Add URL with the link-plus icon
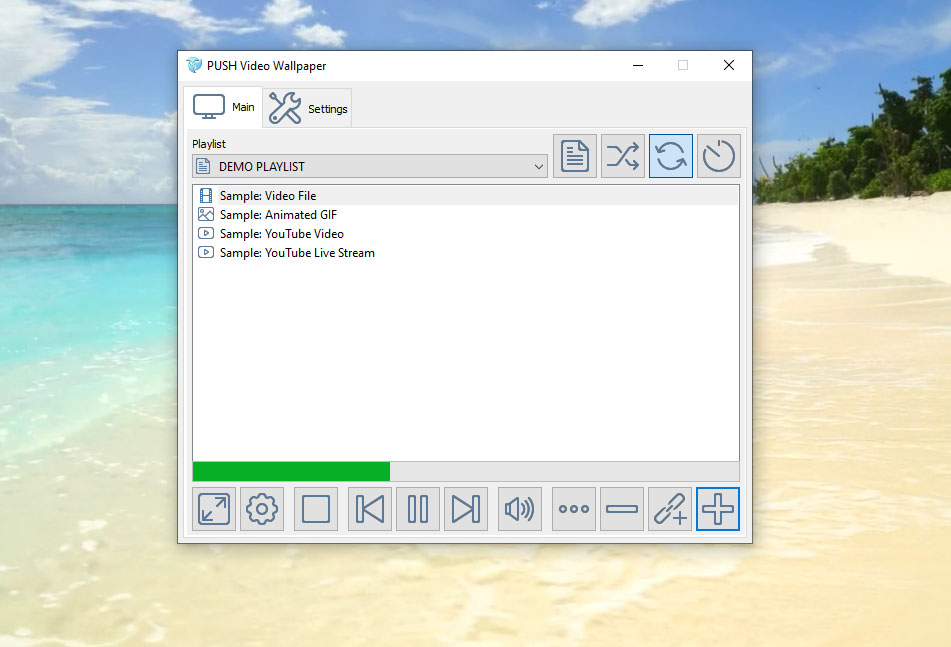The image size is (951, 647). (x=670, y=509)
